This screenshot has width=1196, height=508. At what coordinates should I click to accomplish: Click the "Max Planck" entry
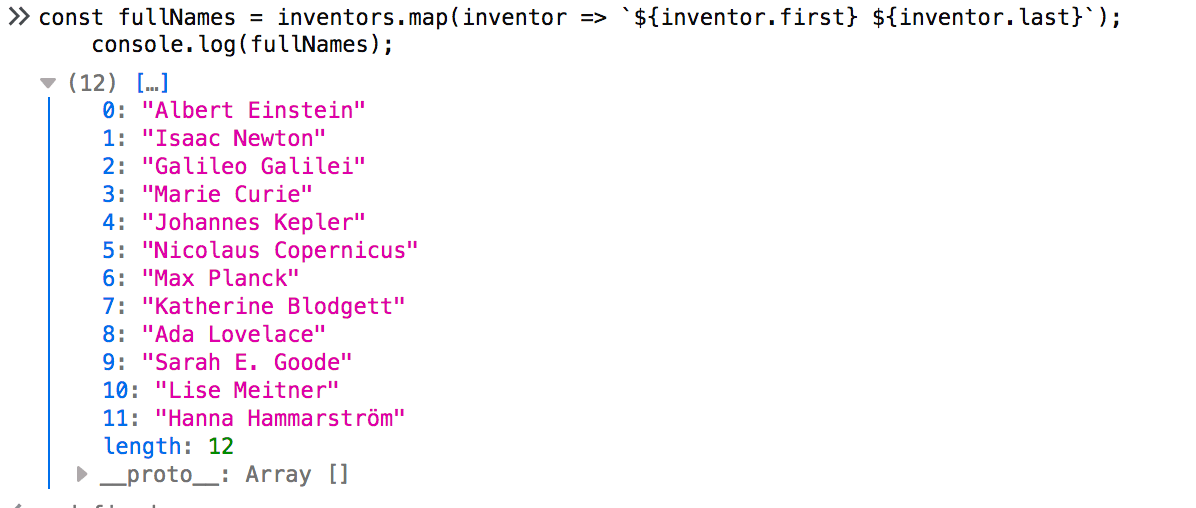(x=221, y=278)
